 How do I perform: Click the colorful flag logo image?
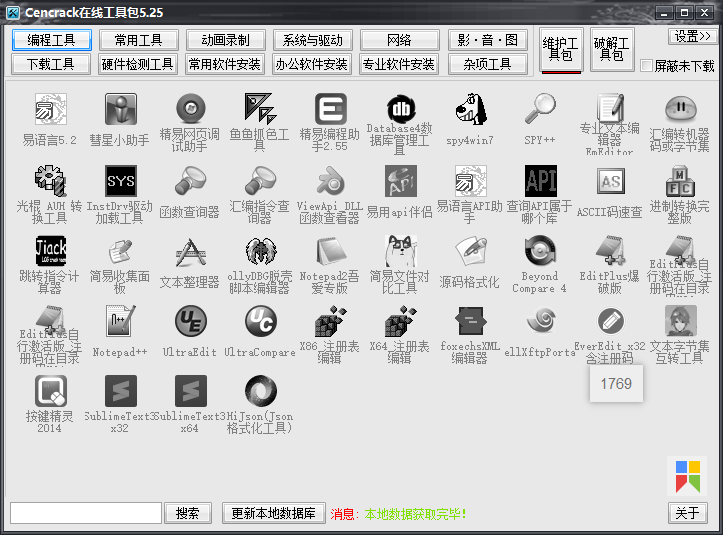pos(687,476)
